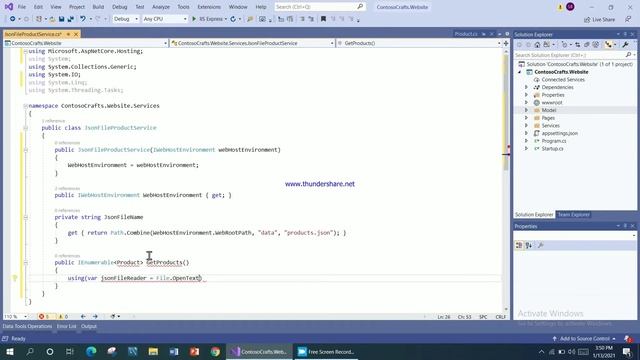This screenshot has height=360, width=640.
Task: Open the Data Tools Operations tab
Action: pyautogui.click(x=27, y=326)
